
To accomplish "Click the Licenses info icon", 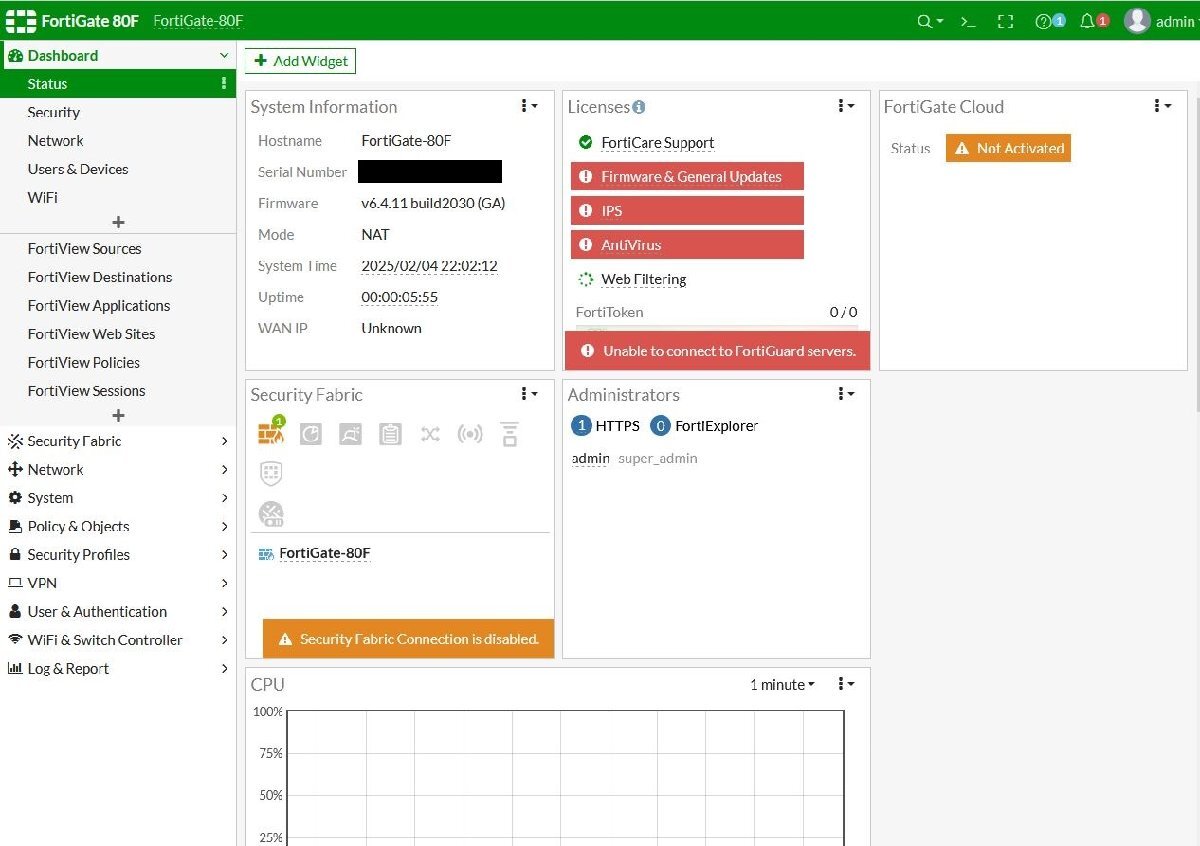I will pos(639,107).
